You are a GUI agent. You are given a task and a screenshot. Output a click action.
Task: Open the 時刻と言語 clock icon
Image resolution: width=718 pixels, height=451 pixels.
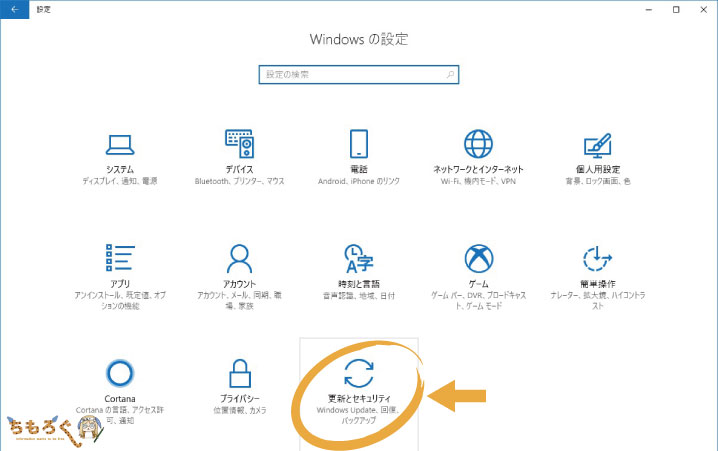[359, 258]
